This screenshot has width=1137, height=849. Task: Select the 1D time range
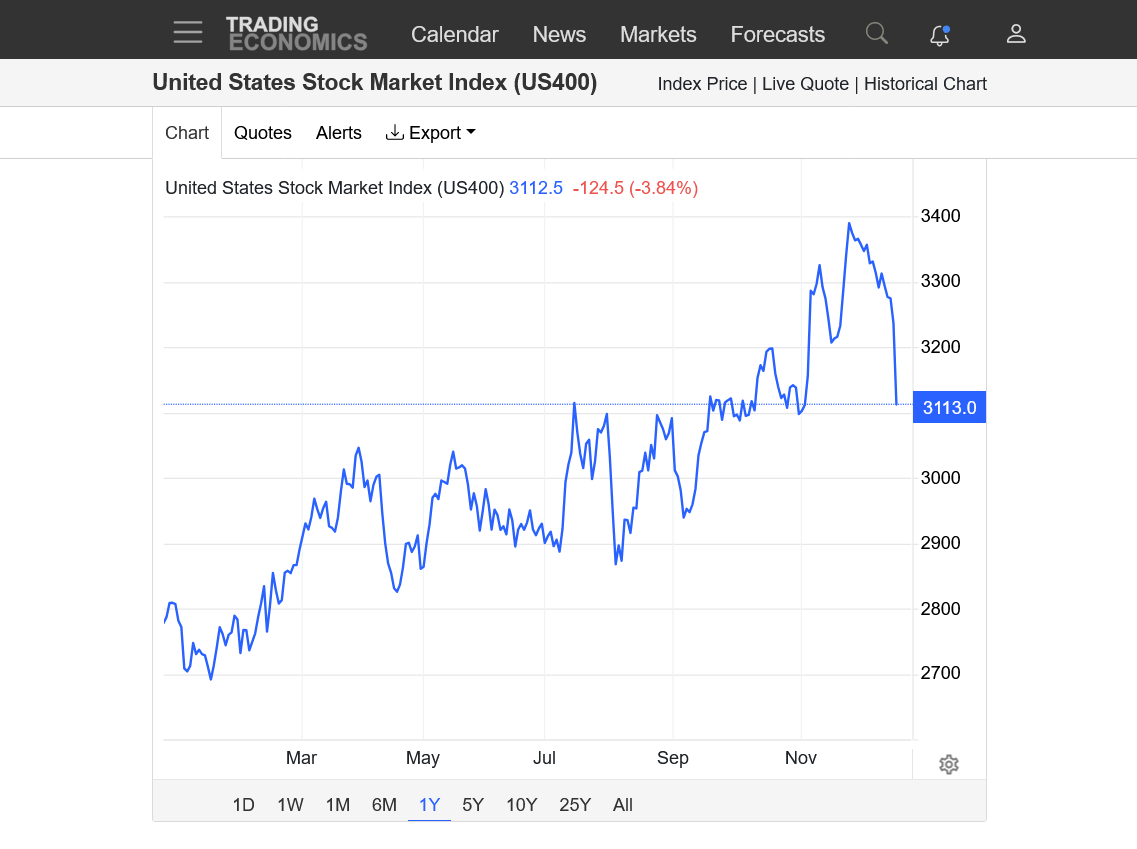243,805
